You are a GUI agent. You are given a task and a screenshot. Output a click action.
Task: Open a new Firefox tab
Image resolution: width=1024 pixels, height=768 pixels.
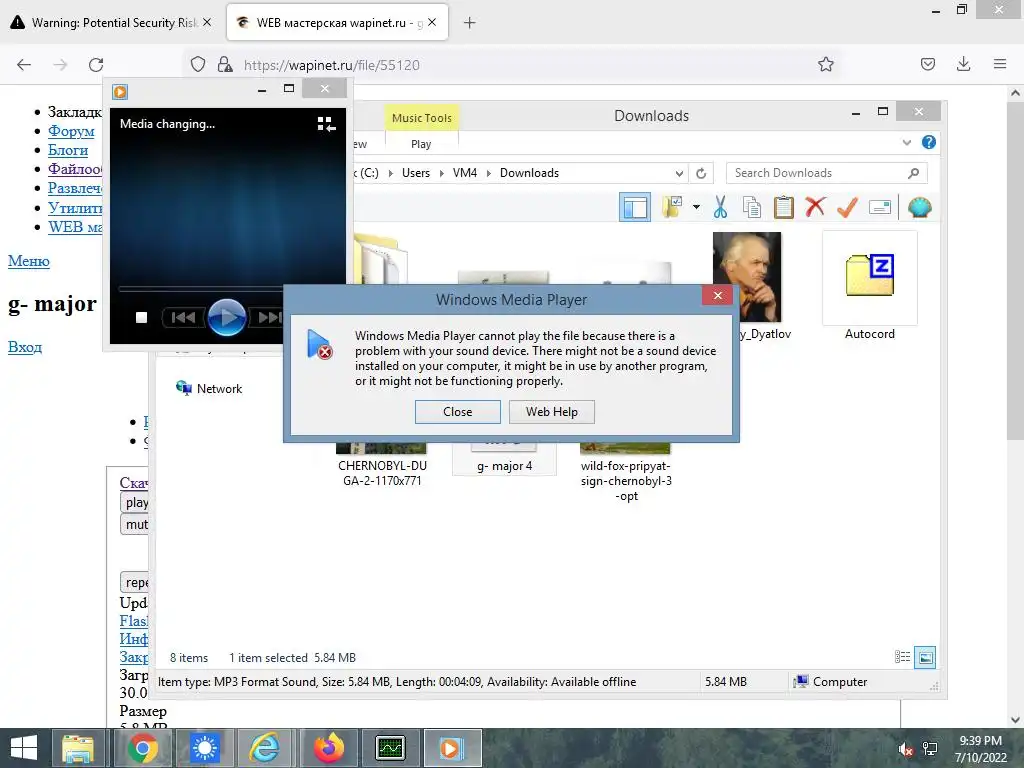tap(469, 23)
